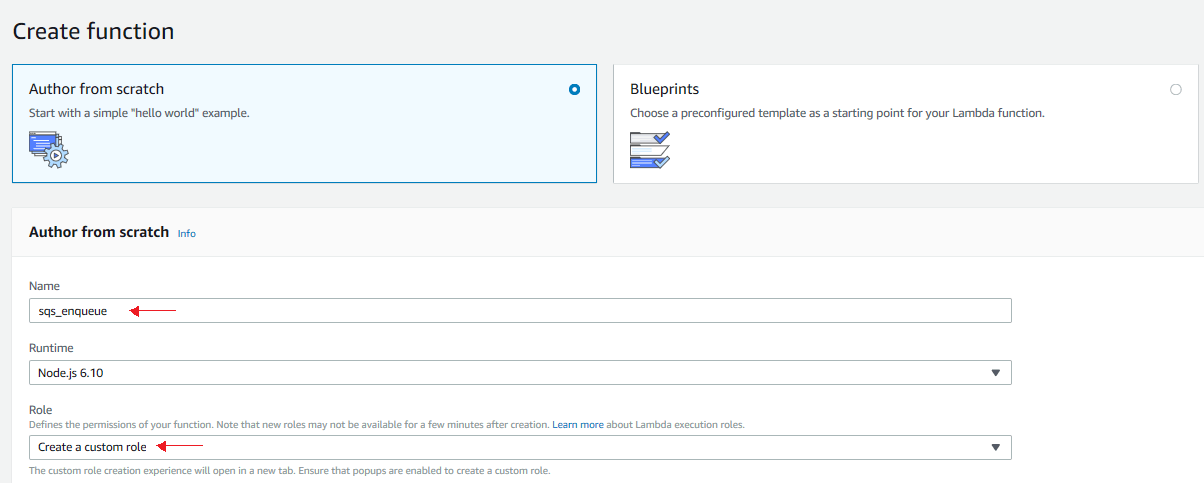This screenshot has height=484, width=1204.
Task: Click the Name field label
Action: coord(44,286)
